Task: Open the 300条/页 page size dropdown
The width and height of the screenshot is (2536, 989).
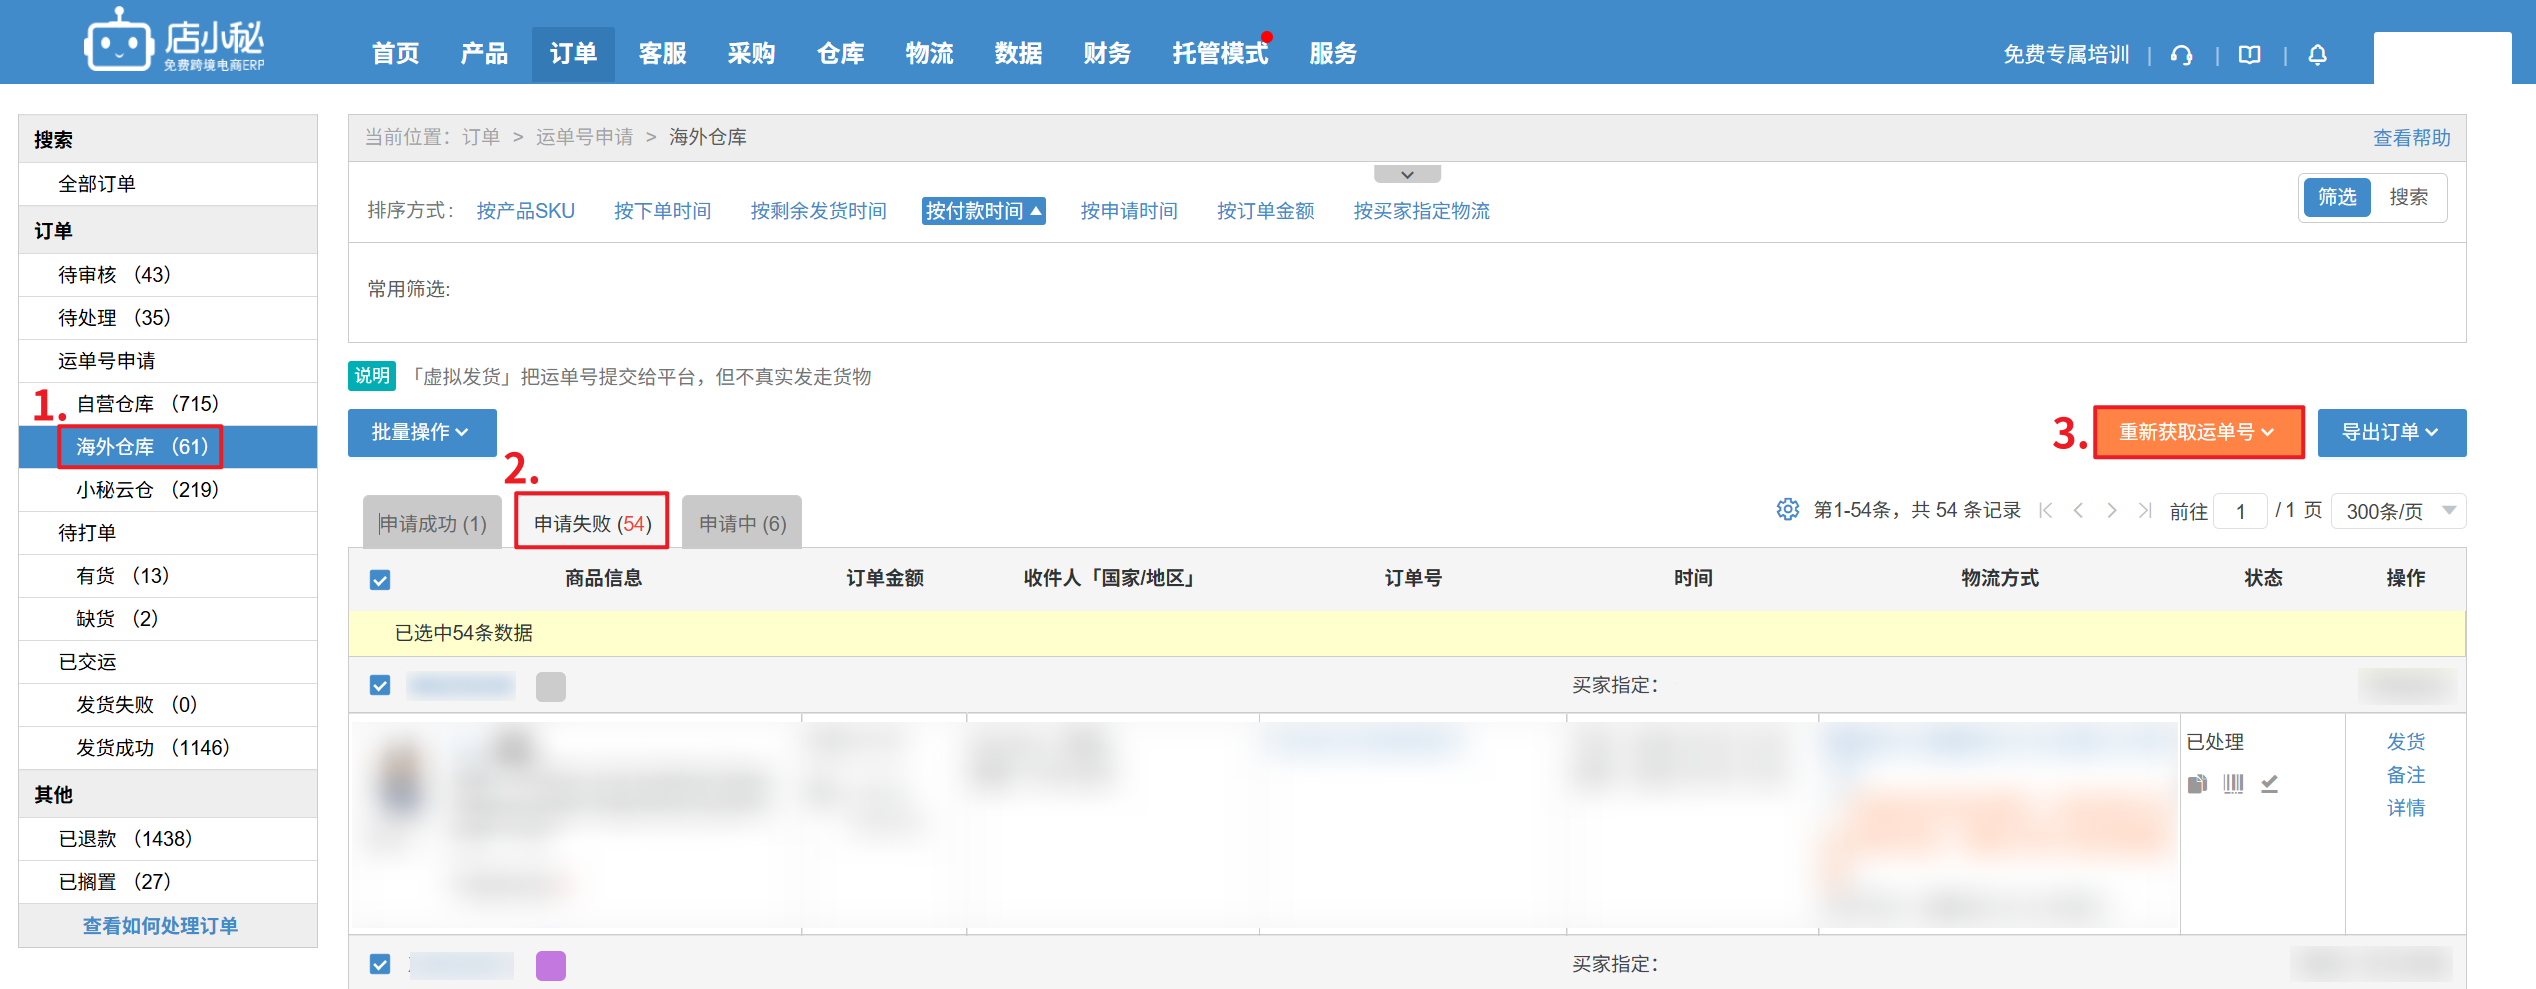Action: 2398,511
